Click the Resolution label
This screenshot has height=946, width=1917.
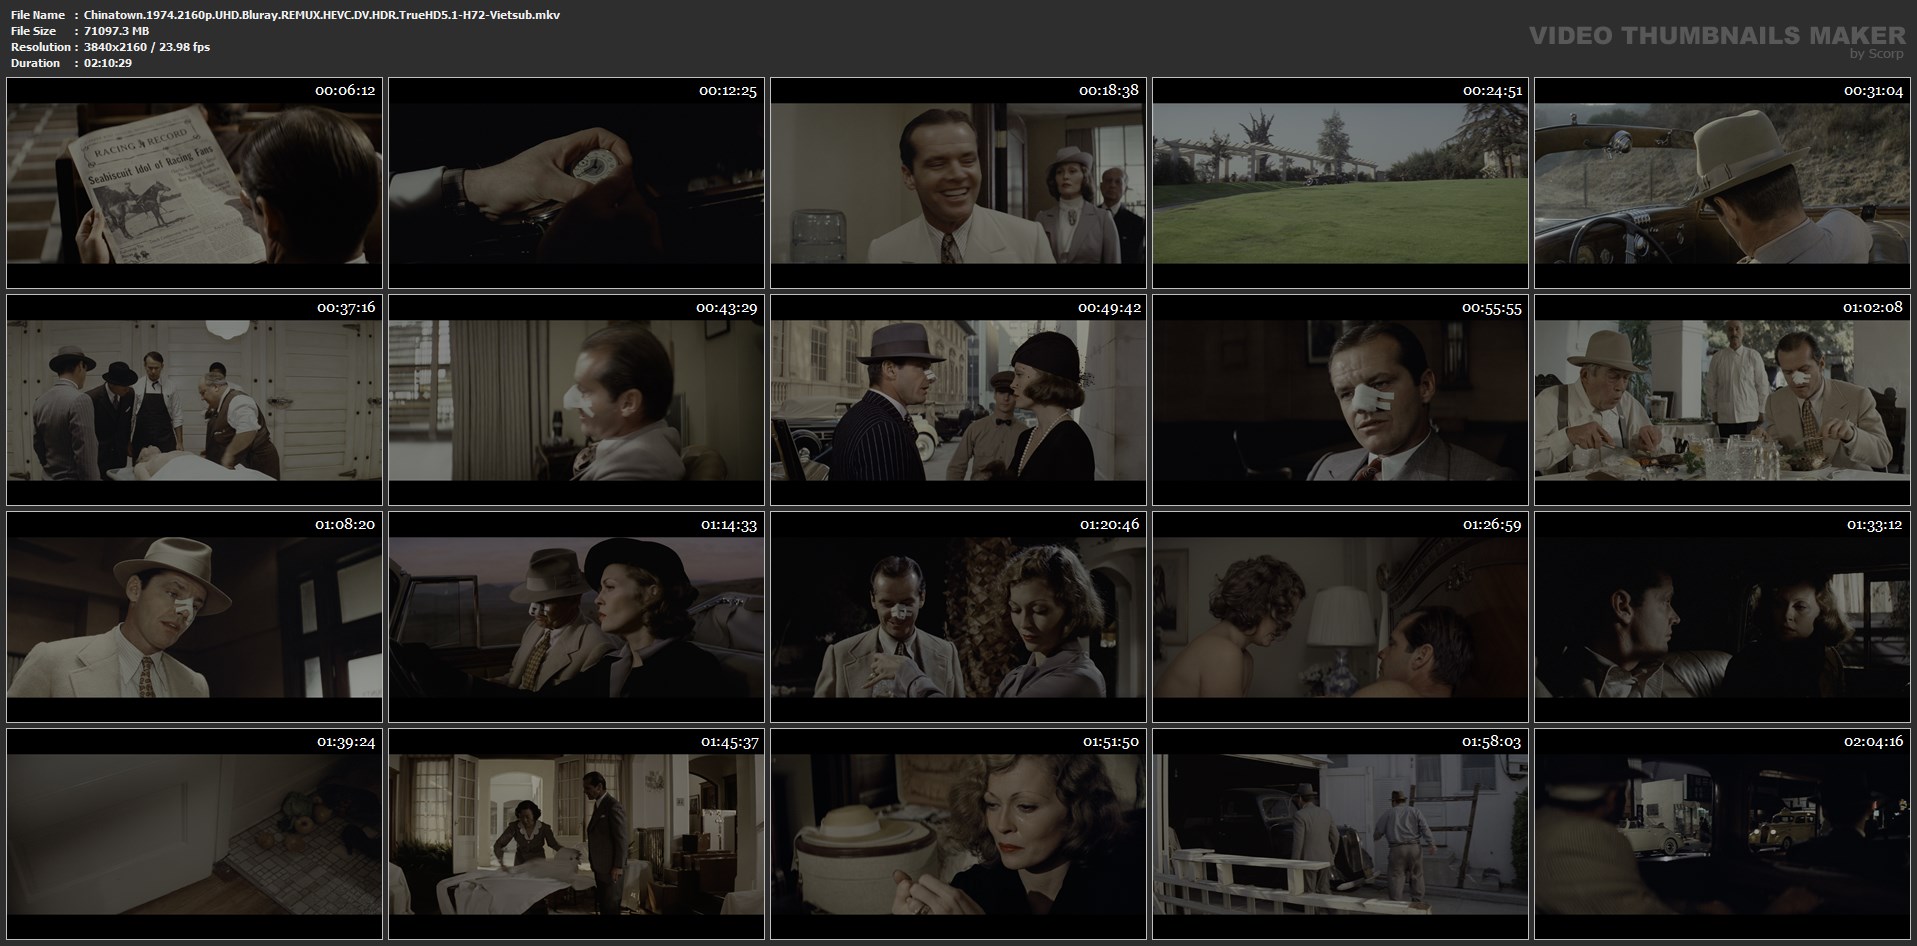coord(41,47)
